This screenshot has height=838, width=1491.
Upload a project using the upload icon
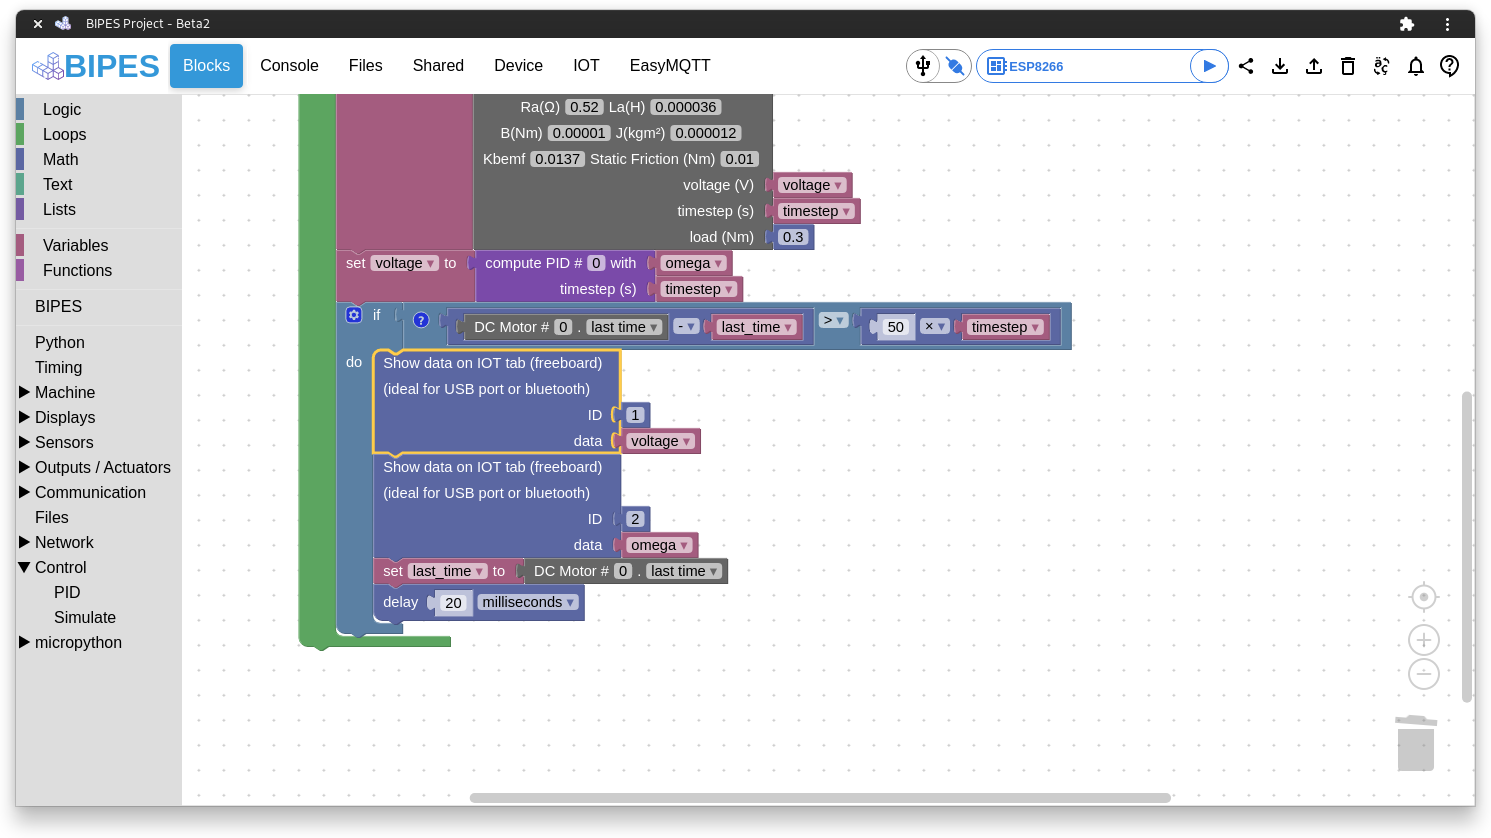[1314, 66]
